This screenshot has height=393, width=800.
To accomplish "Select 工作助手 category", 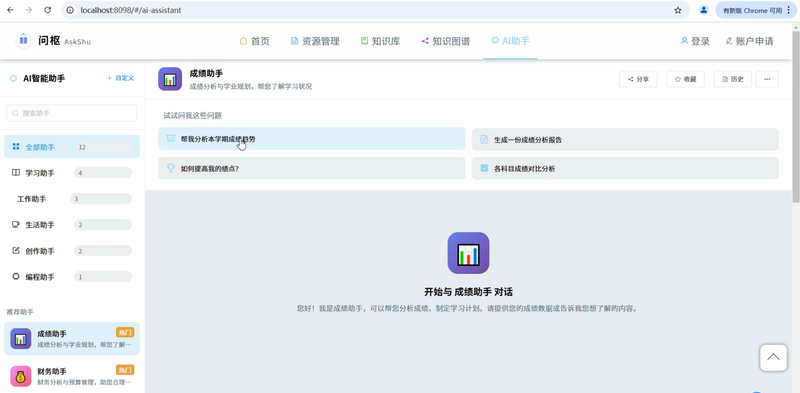I will coord(71,199).
